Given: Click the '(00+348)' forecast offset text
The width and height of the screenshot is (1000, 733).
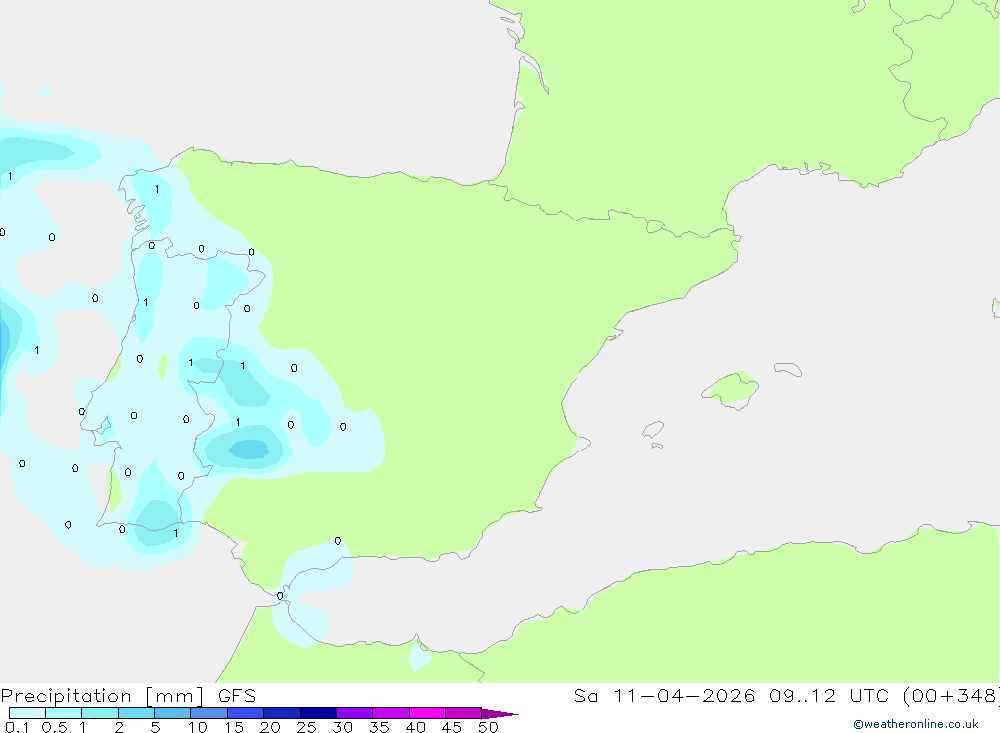Looking at the screenshot, I should click(x=950, y=695).
